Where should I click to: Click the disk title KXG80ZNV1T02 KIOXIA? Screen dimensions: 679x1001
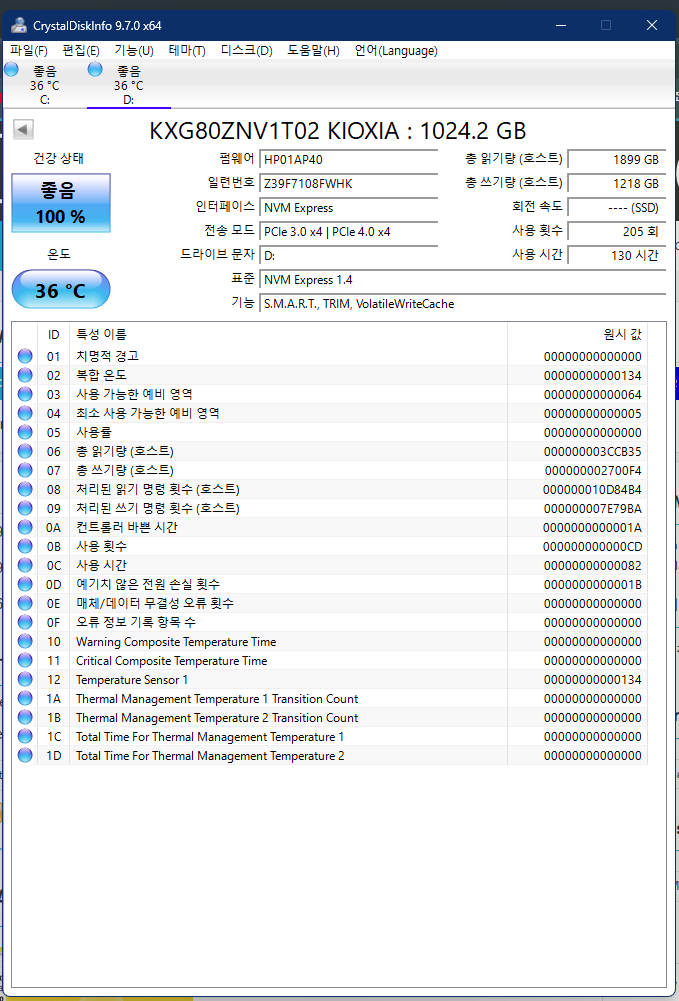338,131
